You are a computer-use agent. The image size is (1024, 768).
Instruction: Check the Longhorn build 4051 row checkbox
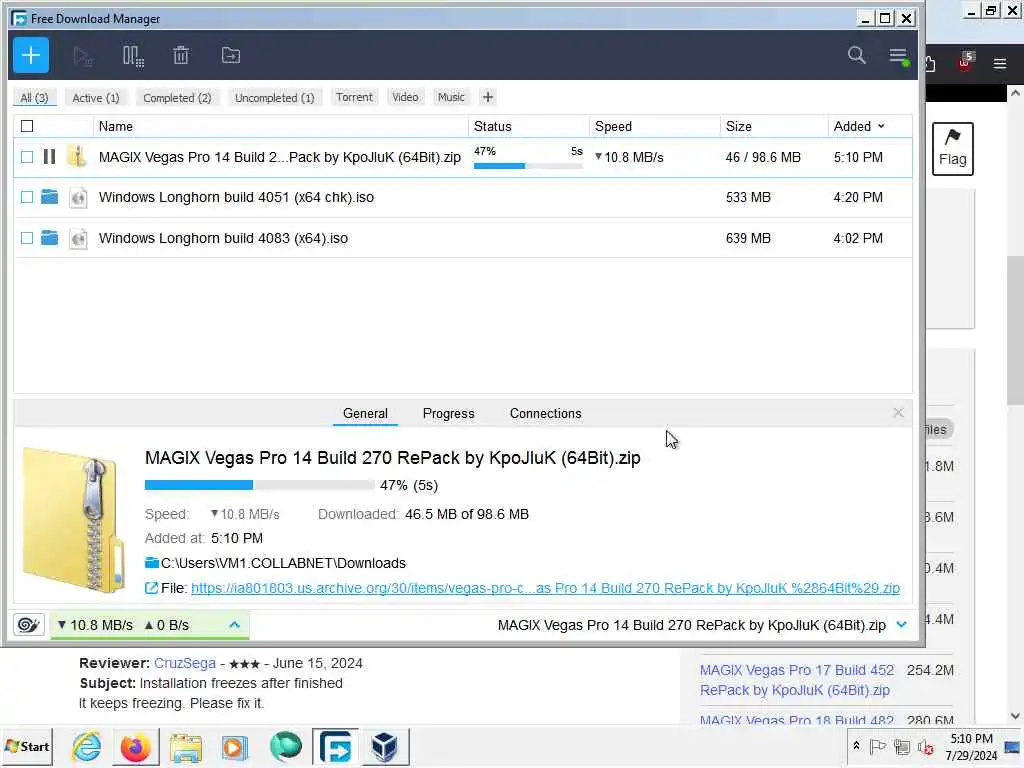[x=27, y=197]
